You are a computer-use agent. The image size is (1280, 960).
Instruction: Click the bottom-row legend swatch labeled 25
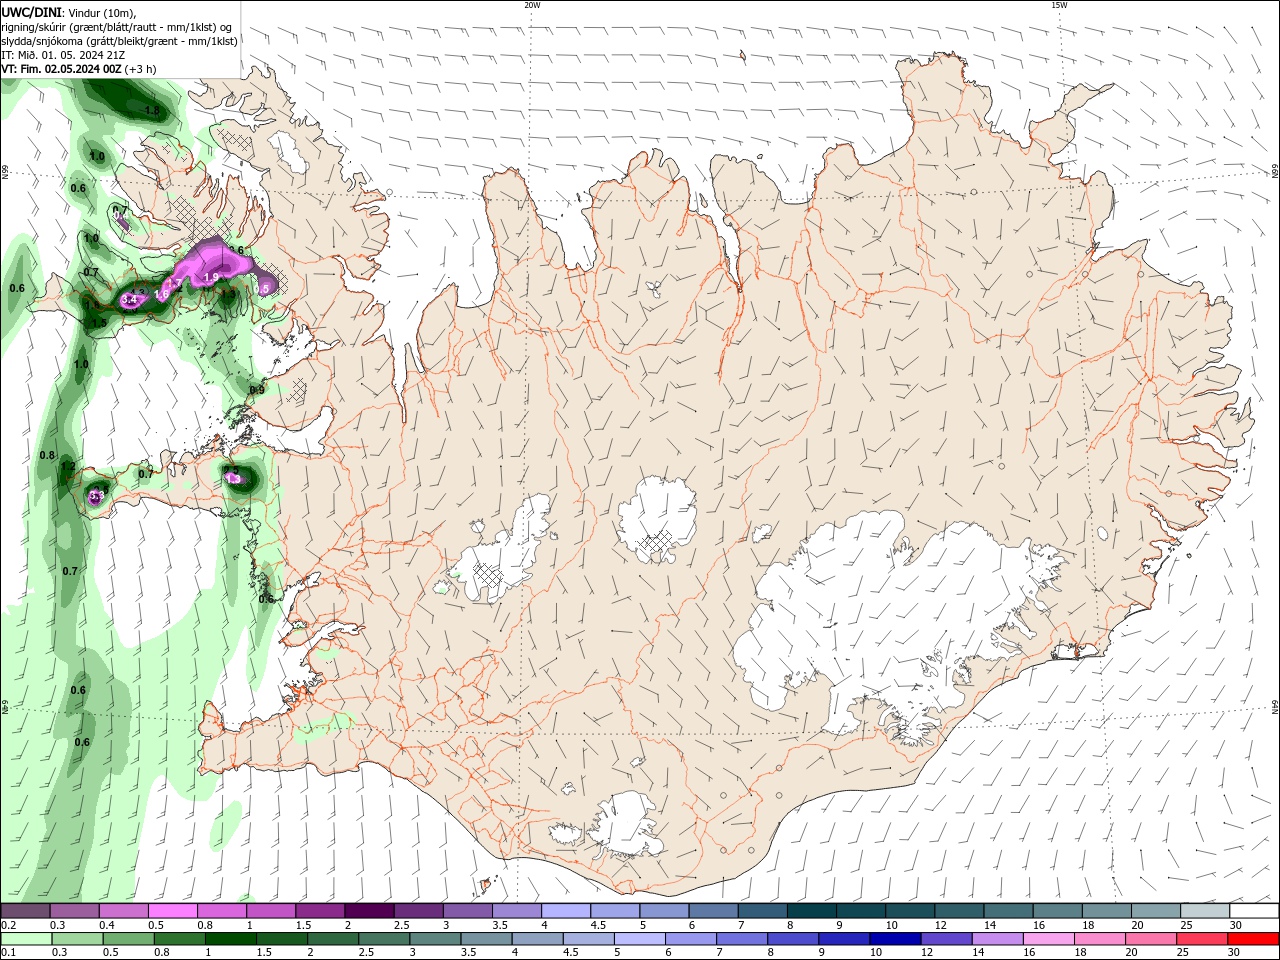tap(1203, 939)
